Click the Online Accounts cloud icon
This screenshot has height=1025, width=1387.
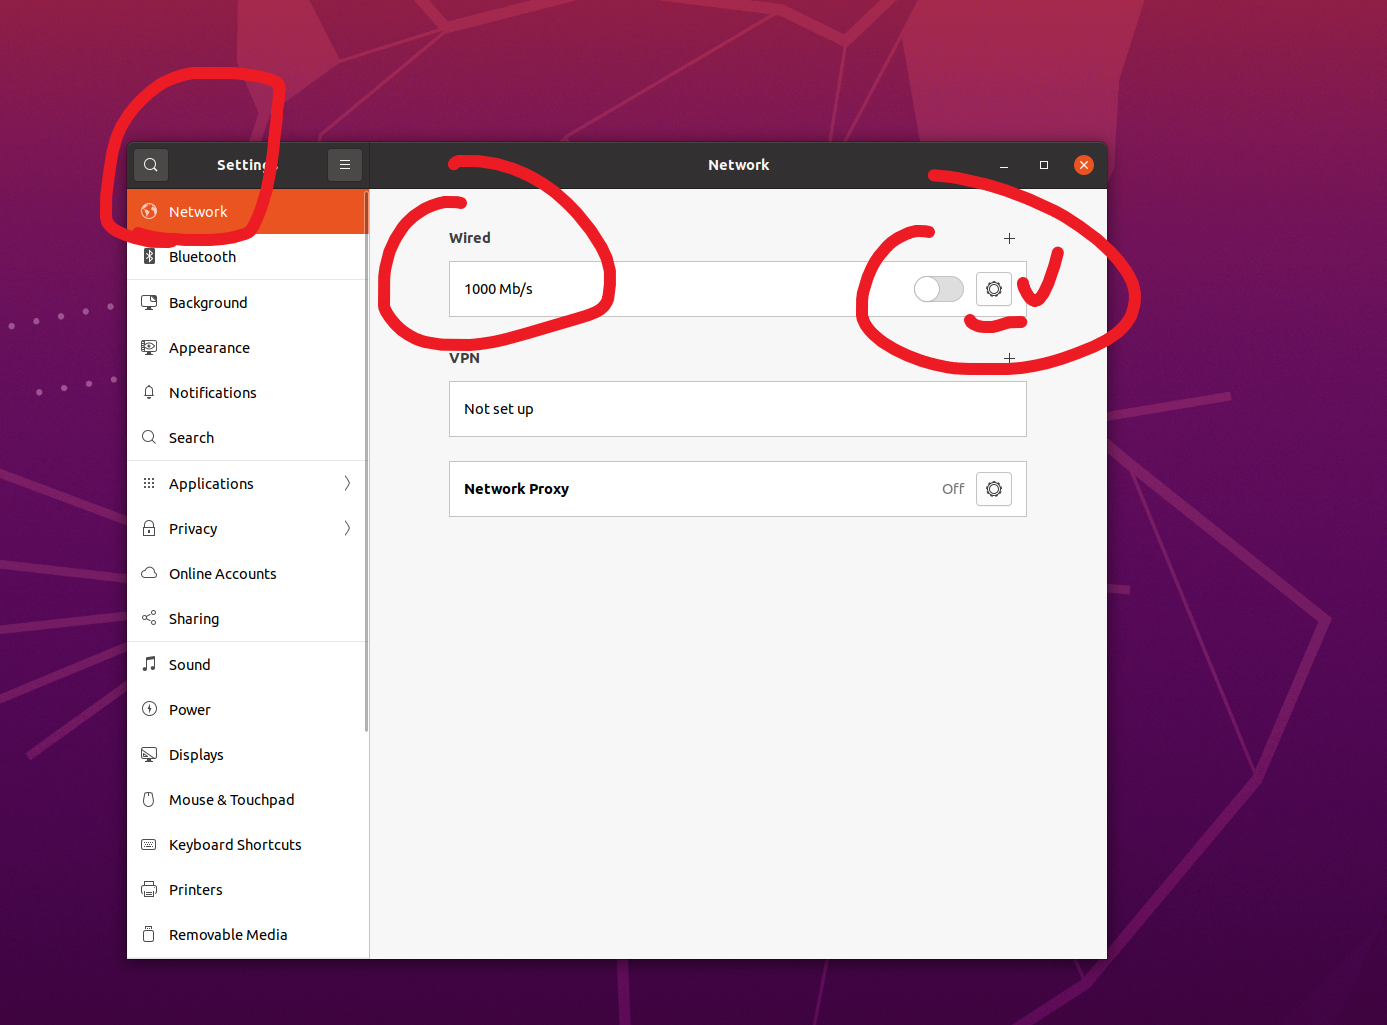tap(149, 573)
